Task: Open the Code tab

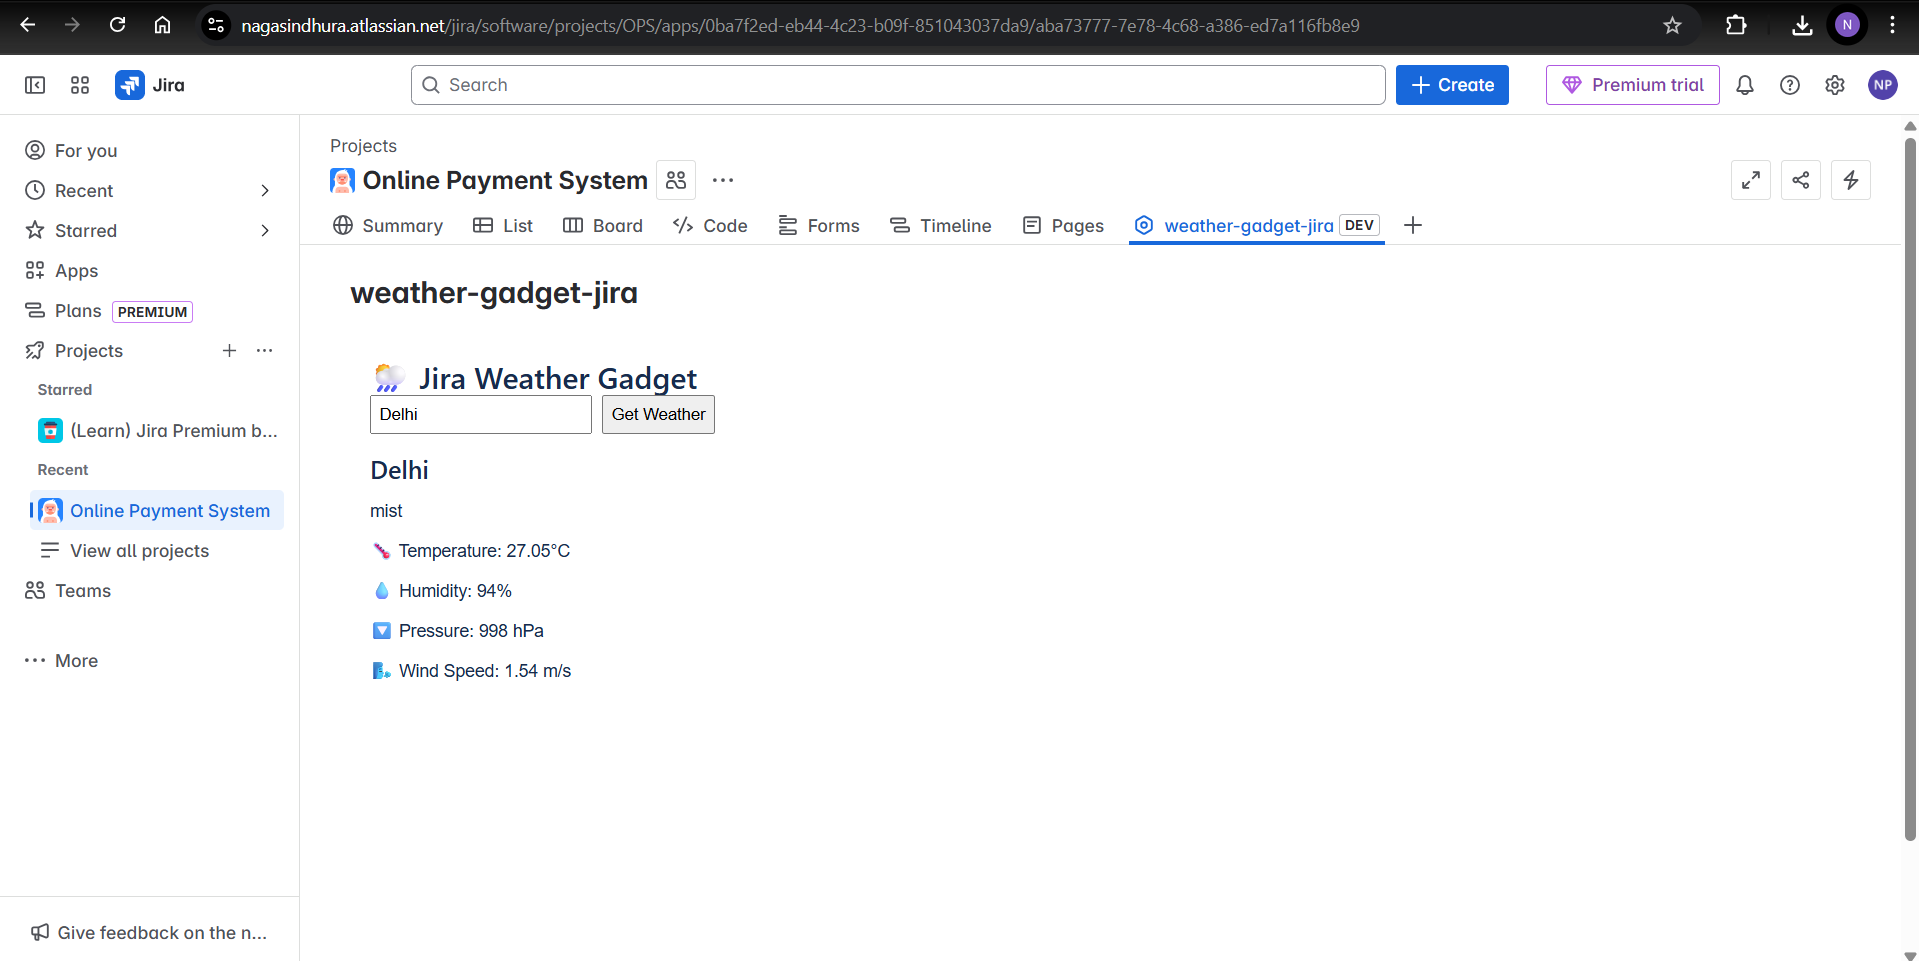Action: [710, 225]
